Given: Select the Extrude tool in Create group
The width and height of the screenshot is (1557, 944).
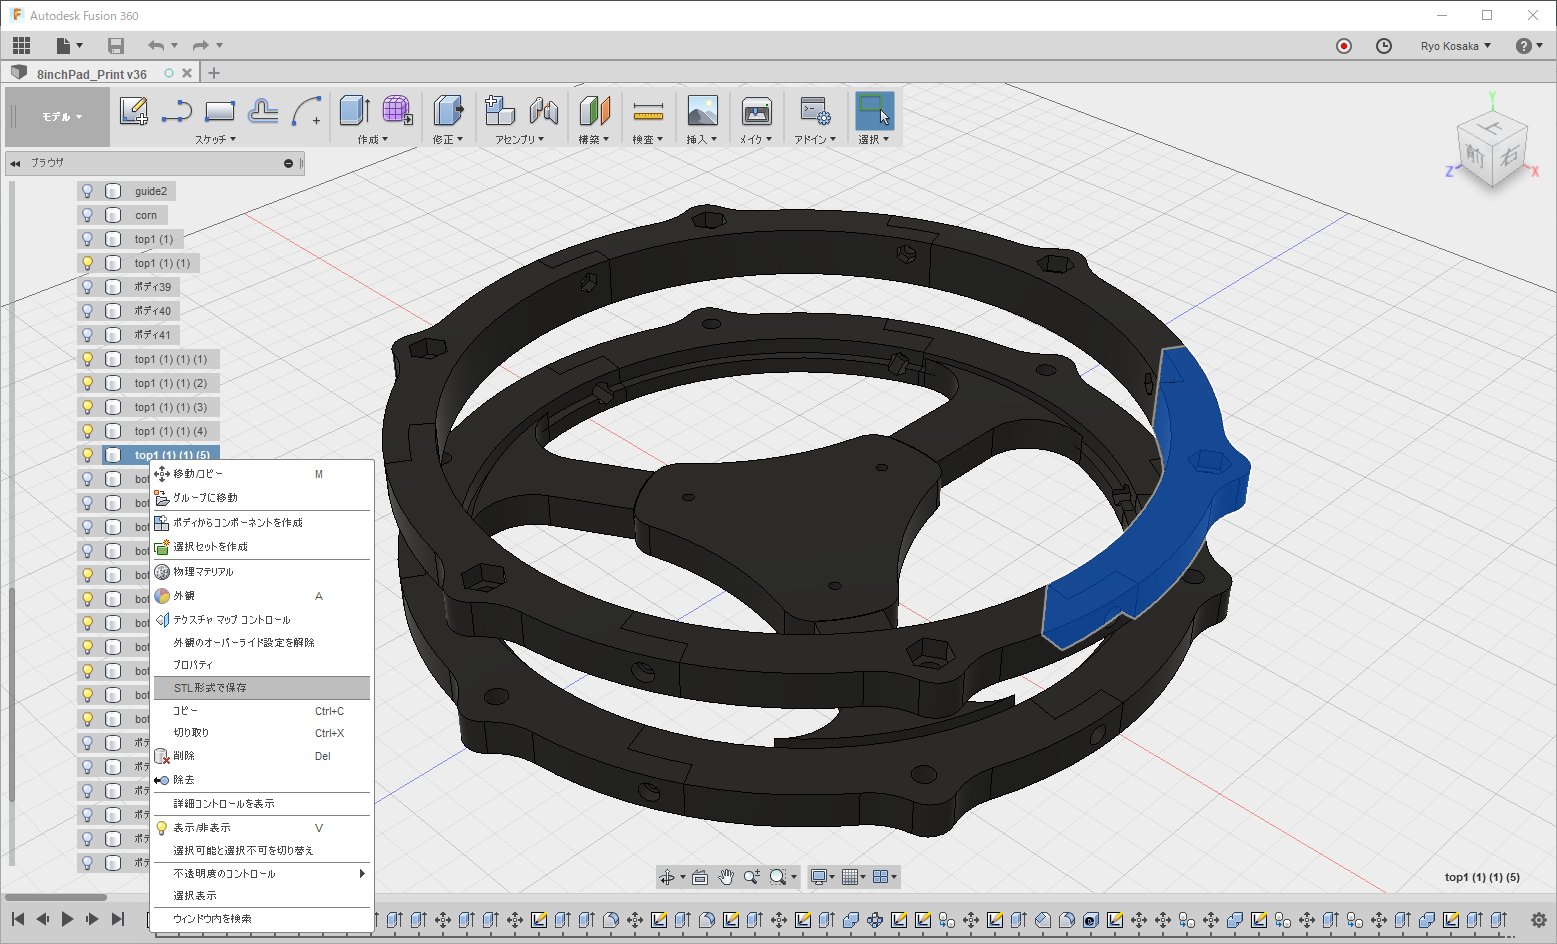Looking at the screenshot, I should pyautogui.click(x=354, y=111).
